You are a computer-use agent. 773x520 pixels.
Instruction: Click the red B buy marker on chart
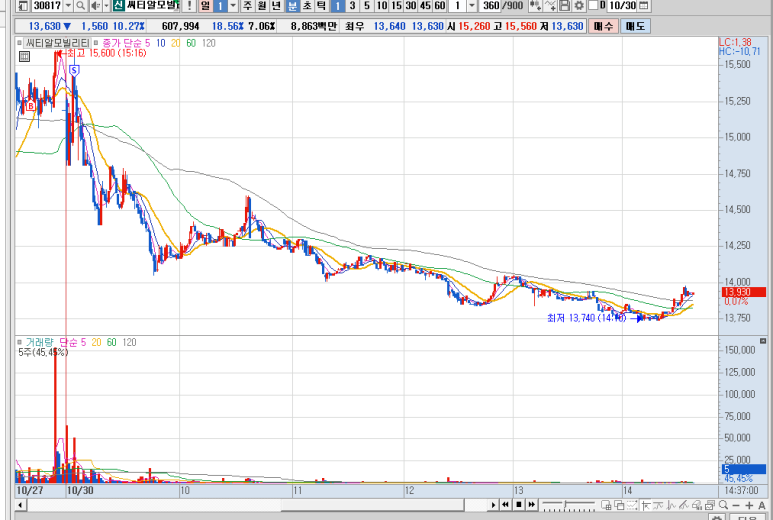click(31, 106)
